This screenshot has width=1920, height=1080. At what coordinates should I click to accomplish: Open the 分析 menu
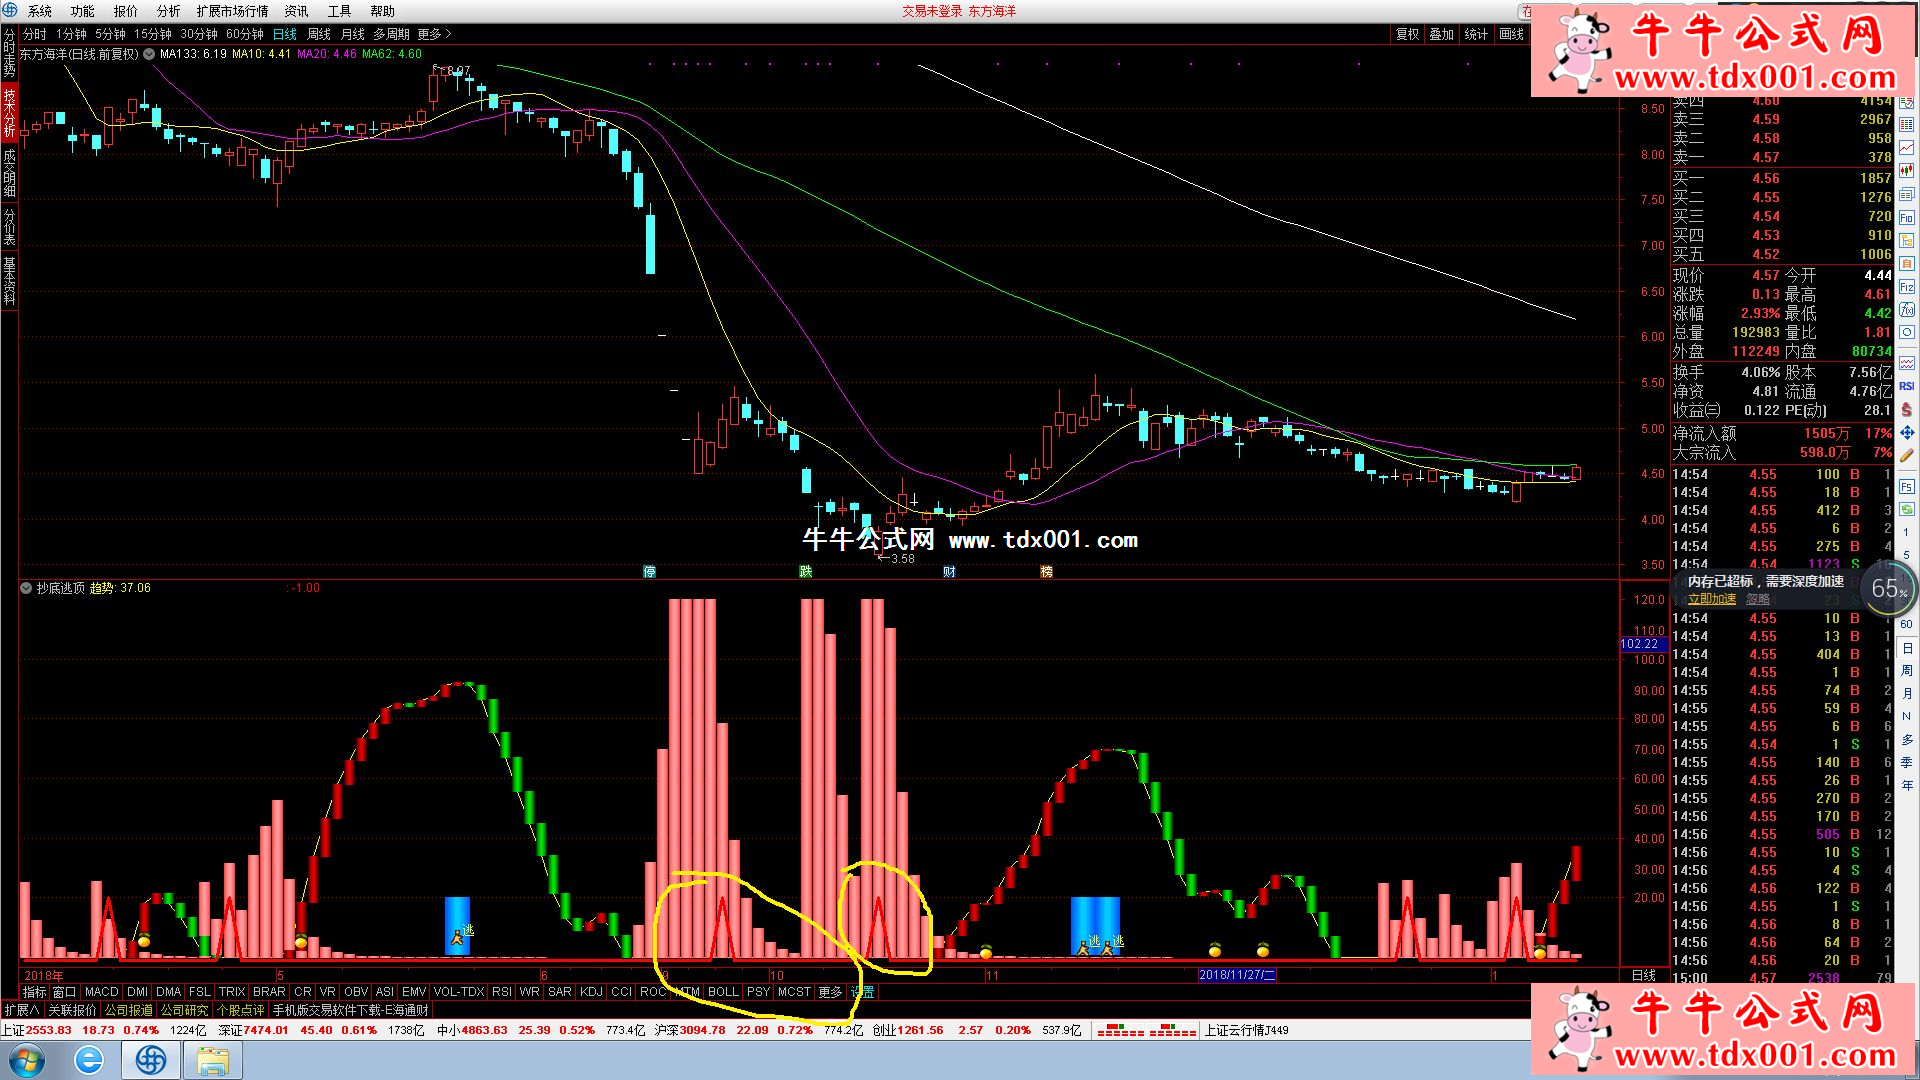click(x=168, y=11)
